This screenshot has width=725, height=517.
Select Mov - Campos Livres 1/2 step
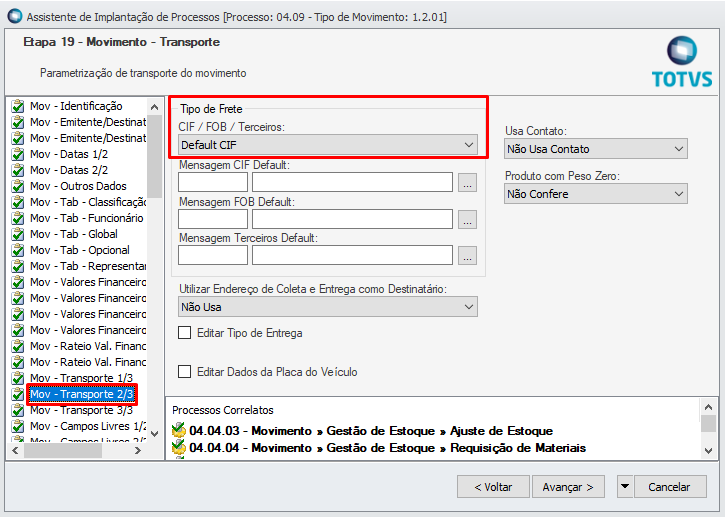coord(88,426)
